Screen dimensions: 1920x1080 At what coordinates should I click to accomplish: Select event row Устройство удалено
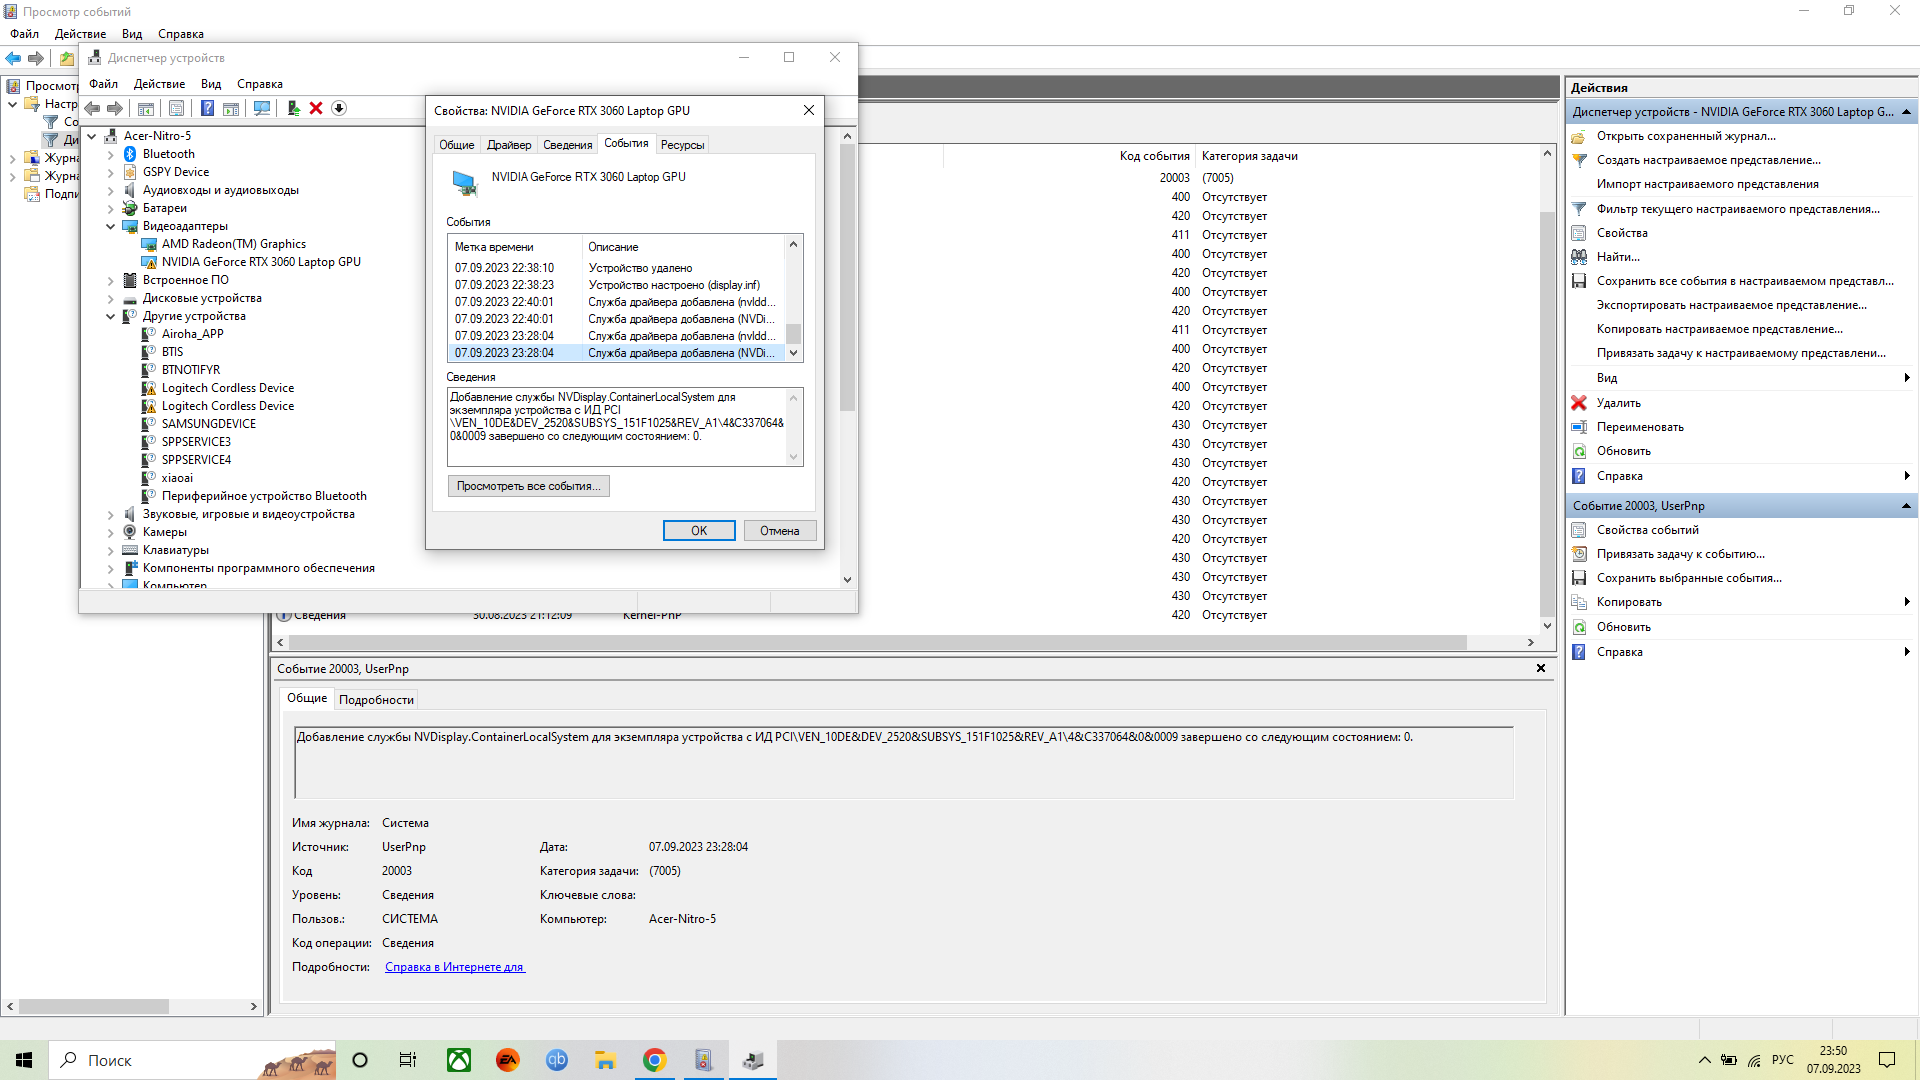[618, 268]
